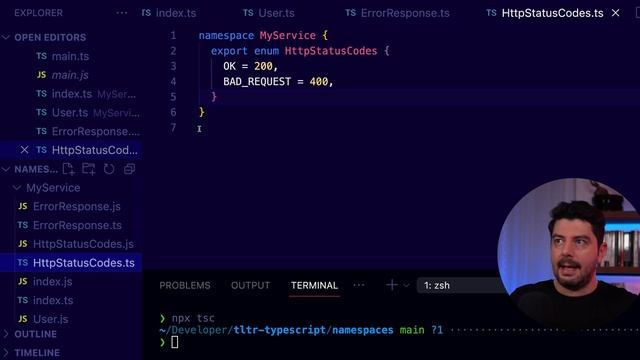
Task: Click line number 5 in the gutter
Action: click(173, 97)
